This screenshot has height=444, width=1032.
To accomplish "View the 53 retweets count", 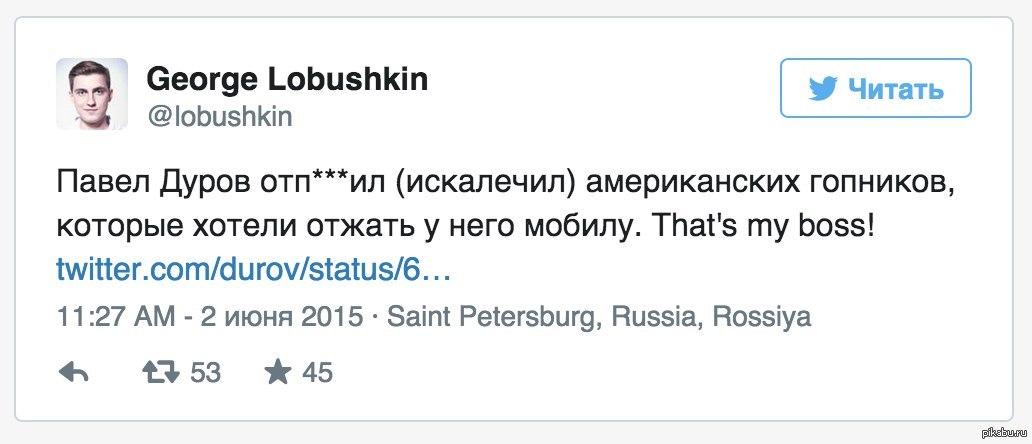I will (x=204, y=373).
